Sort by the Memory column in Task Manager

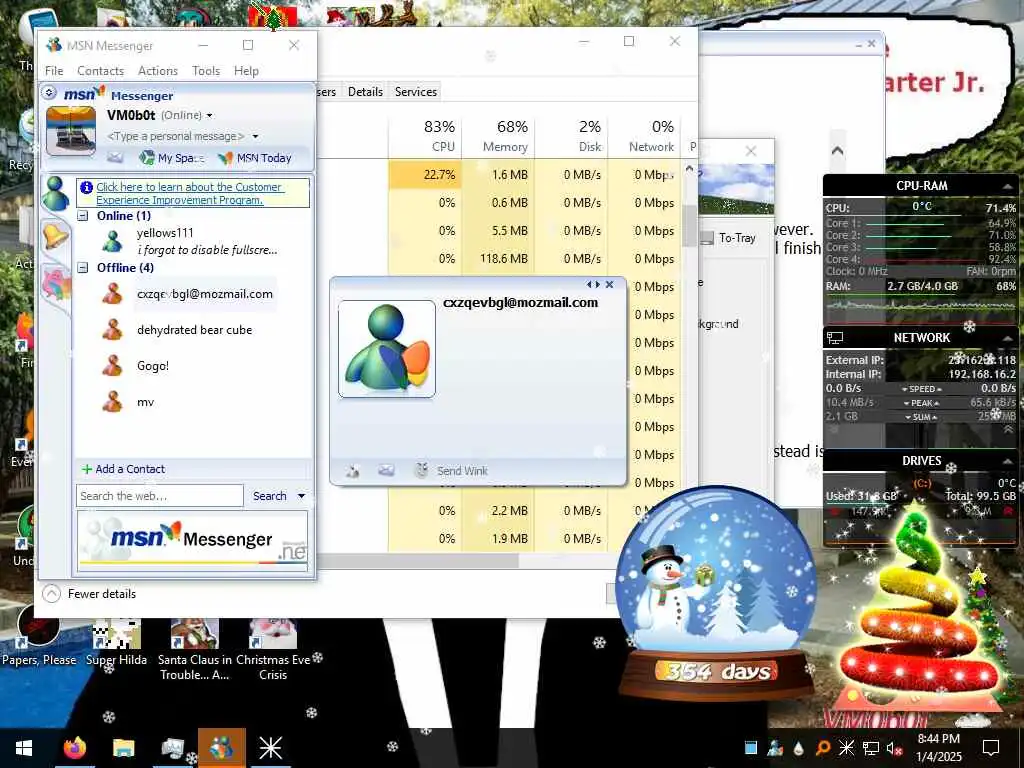tap(498, 136)
